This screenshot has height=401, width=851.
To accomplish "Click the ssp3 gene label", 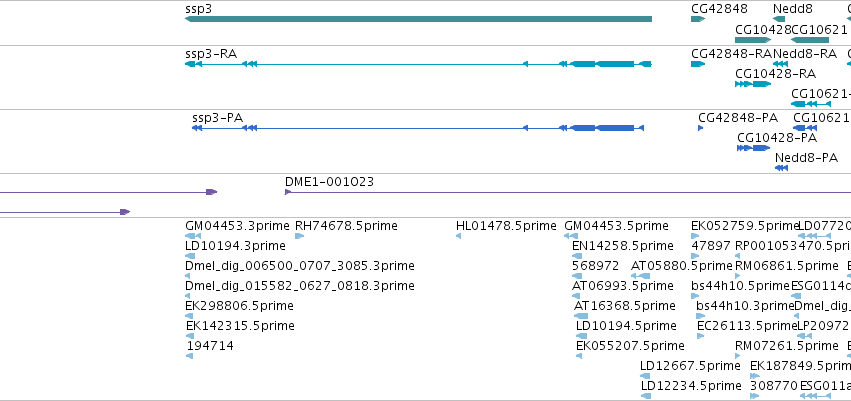I will click(x=199, y=9).
